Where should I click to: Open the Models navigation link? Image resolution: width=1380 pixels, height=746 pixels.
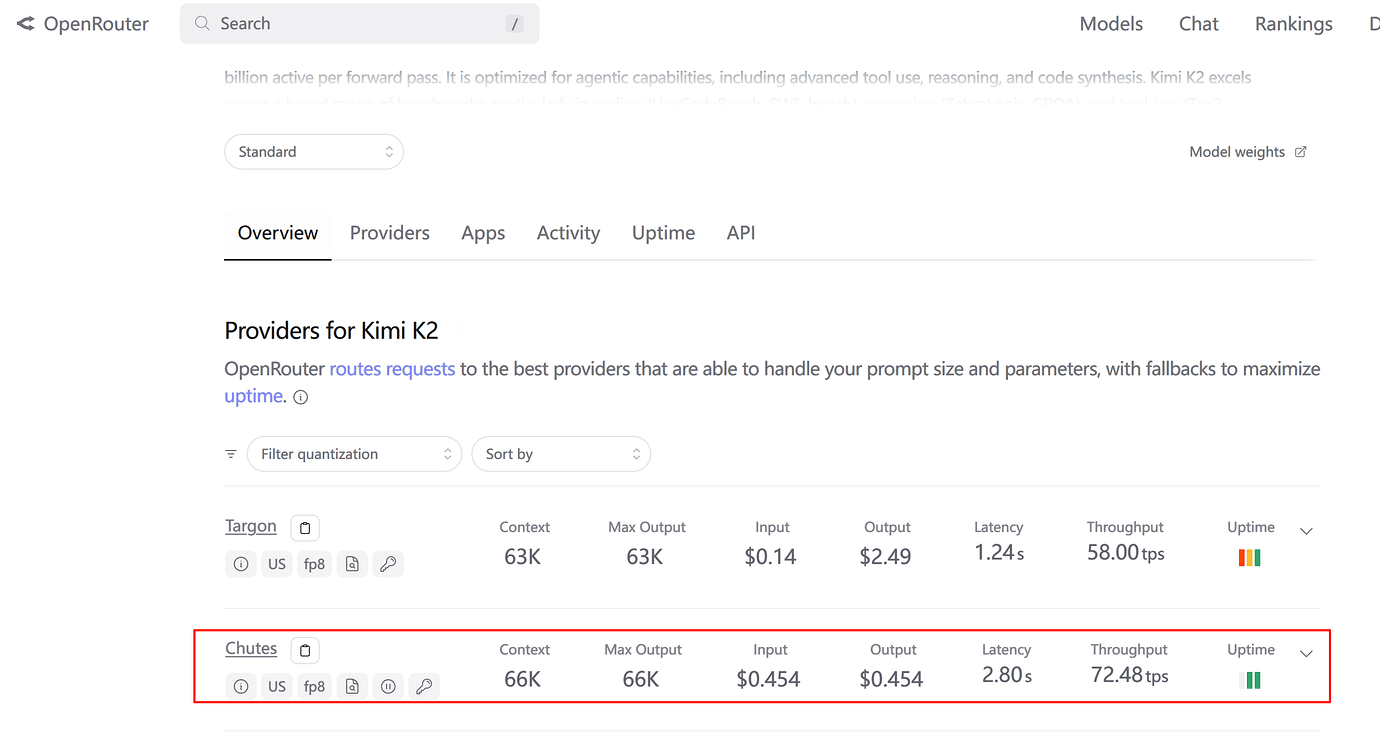[1111, 24]
